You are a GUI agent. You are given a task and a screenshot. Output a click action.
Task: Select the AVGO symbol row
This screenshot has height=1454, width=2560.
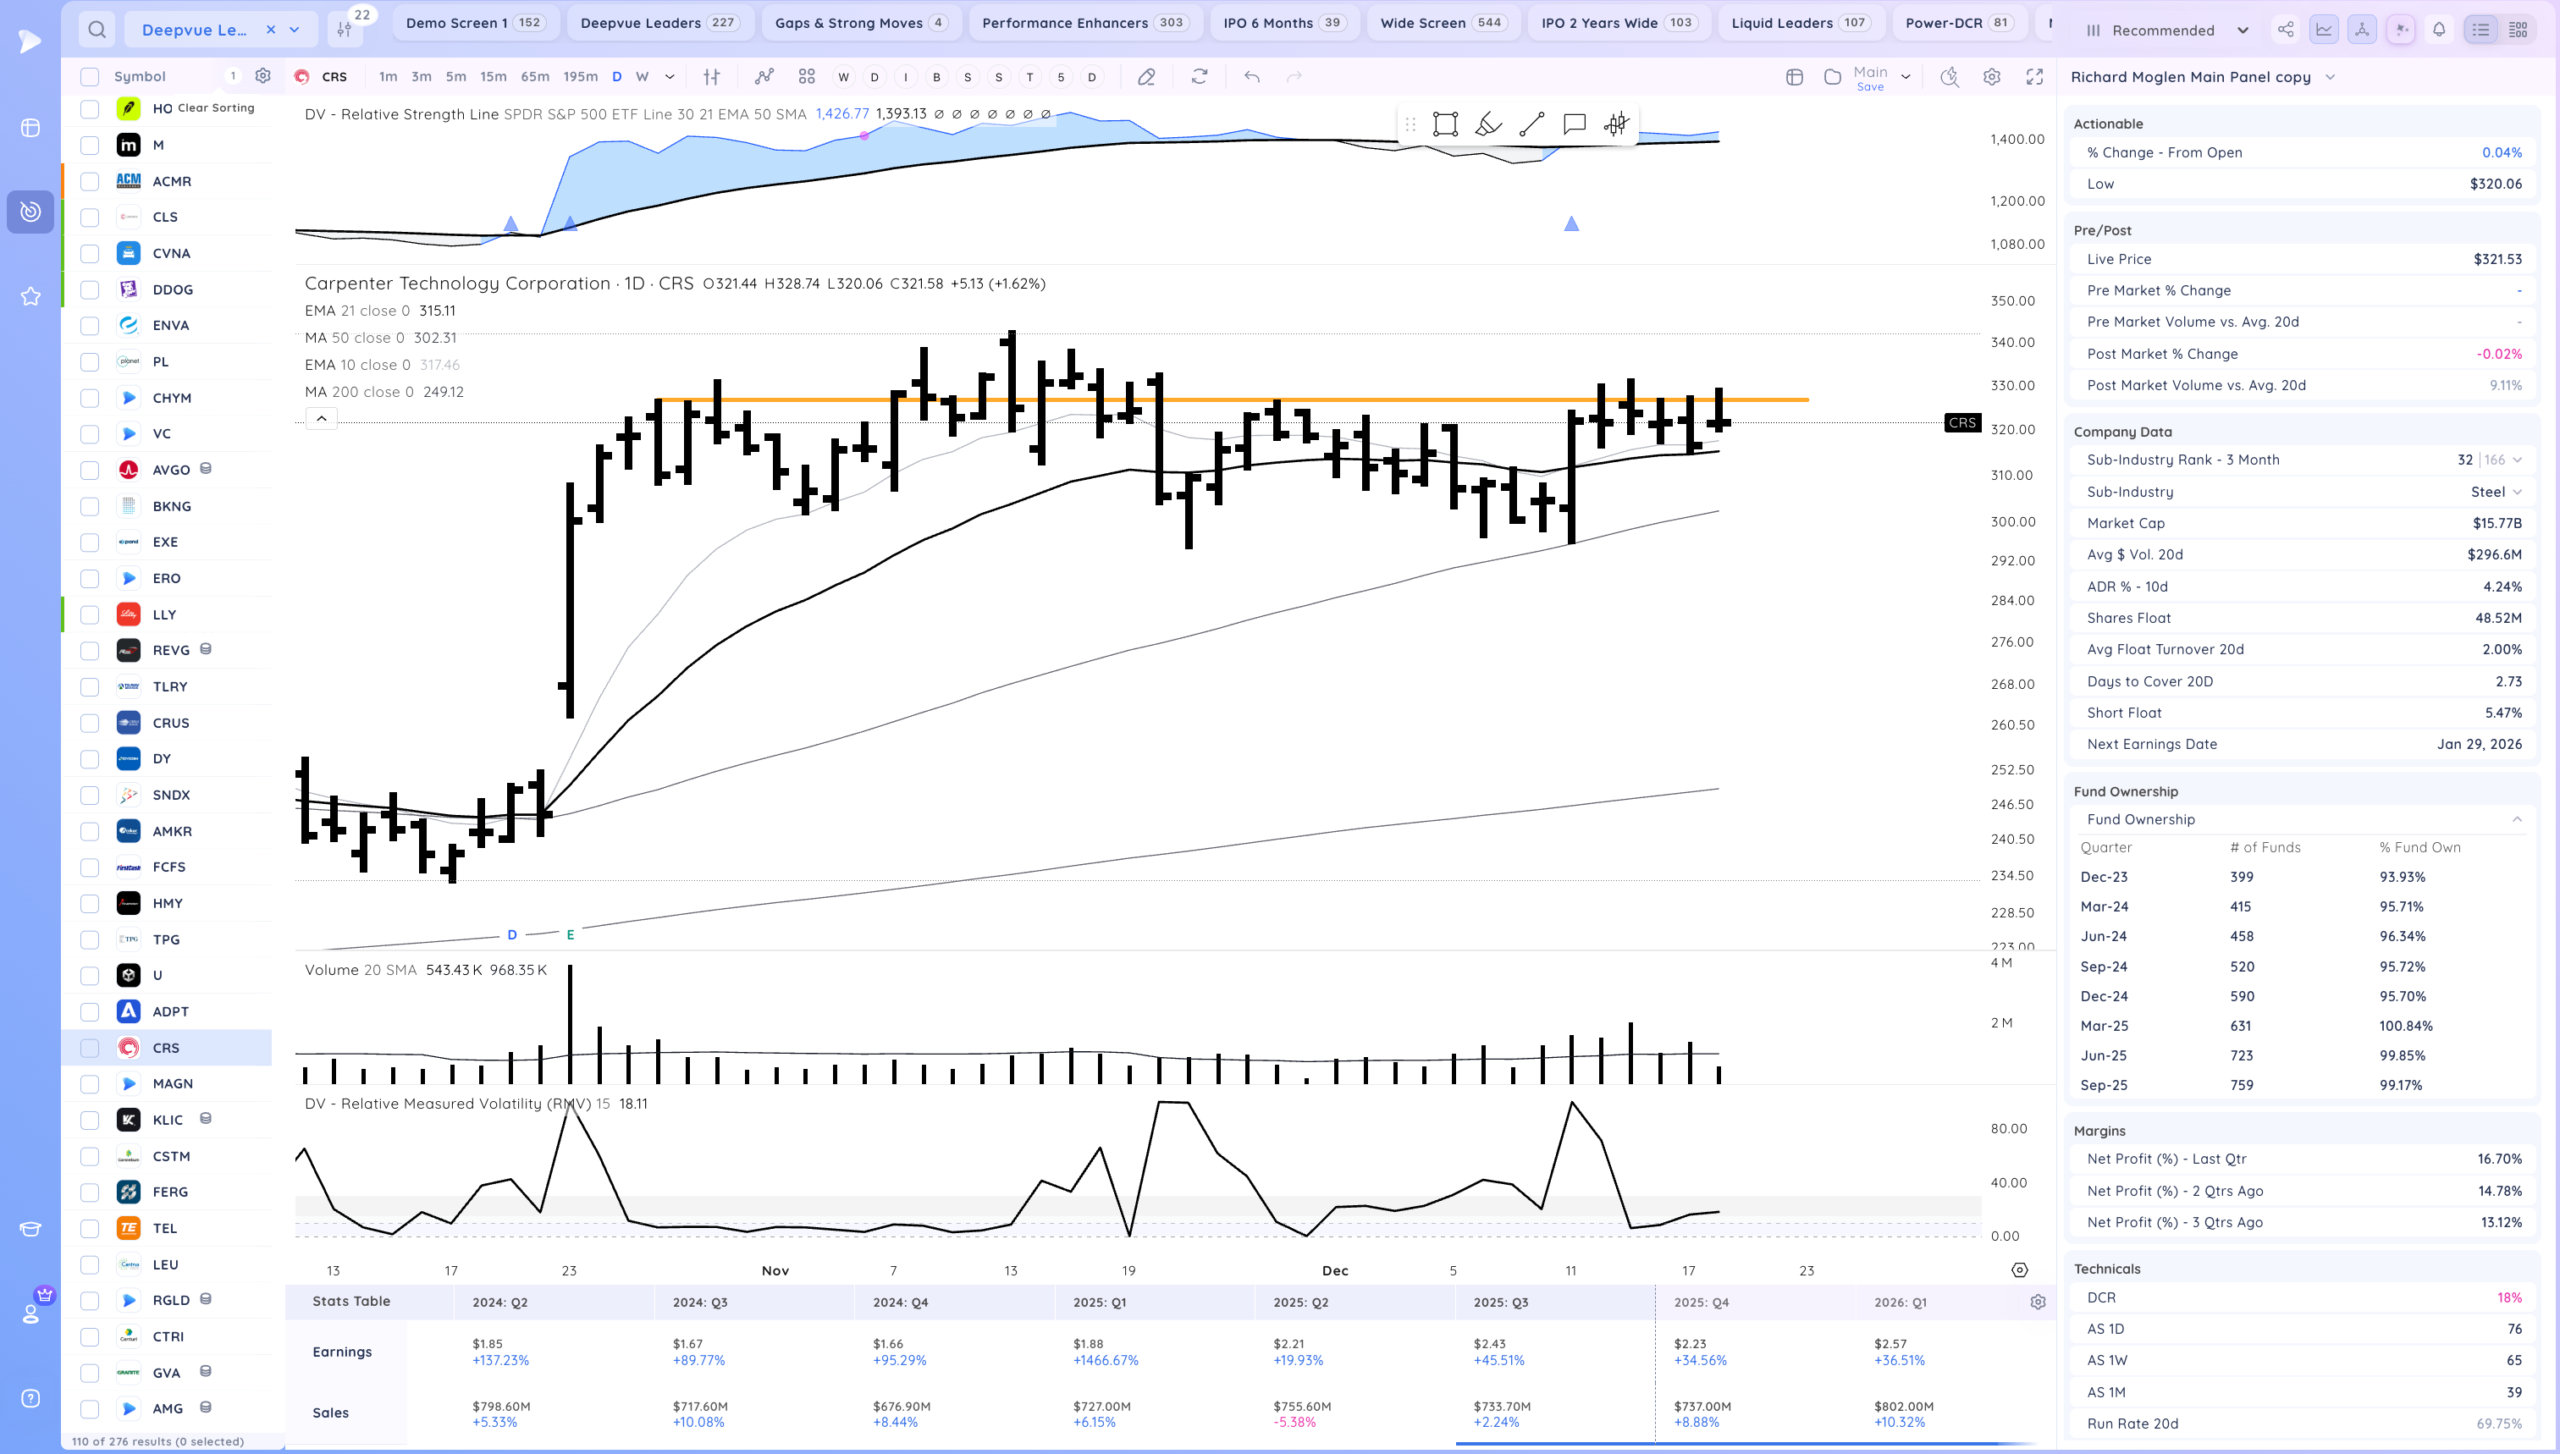point(171,470)
